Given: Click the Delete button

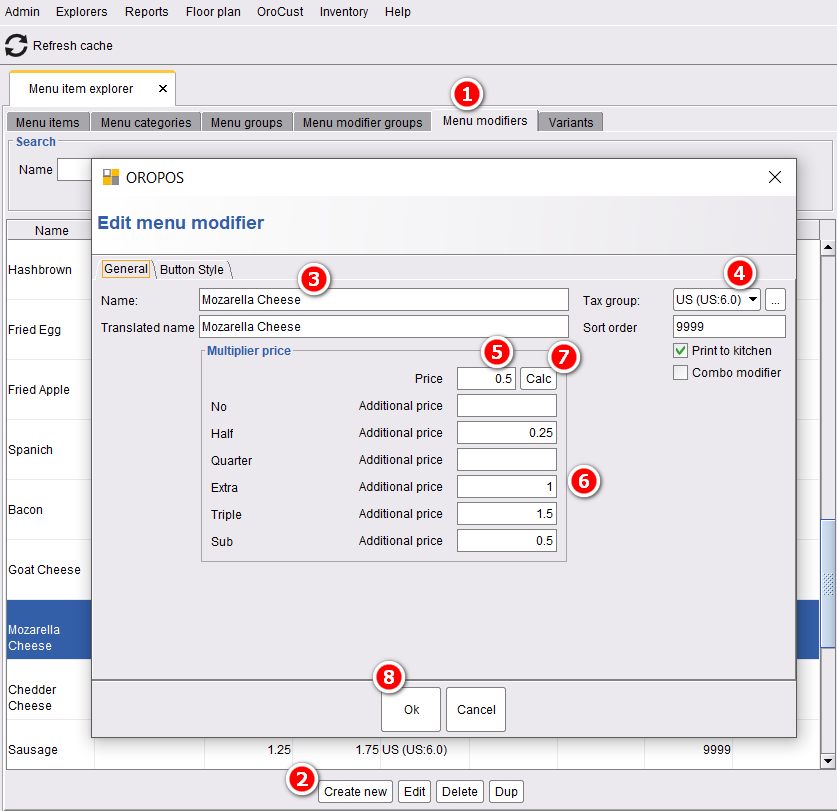Looking at the screenshot, I should coord(460,791).
